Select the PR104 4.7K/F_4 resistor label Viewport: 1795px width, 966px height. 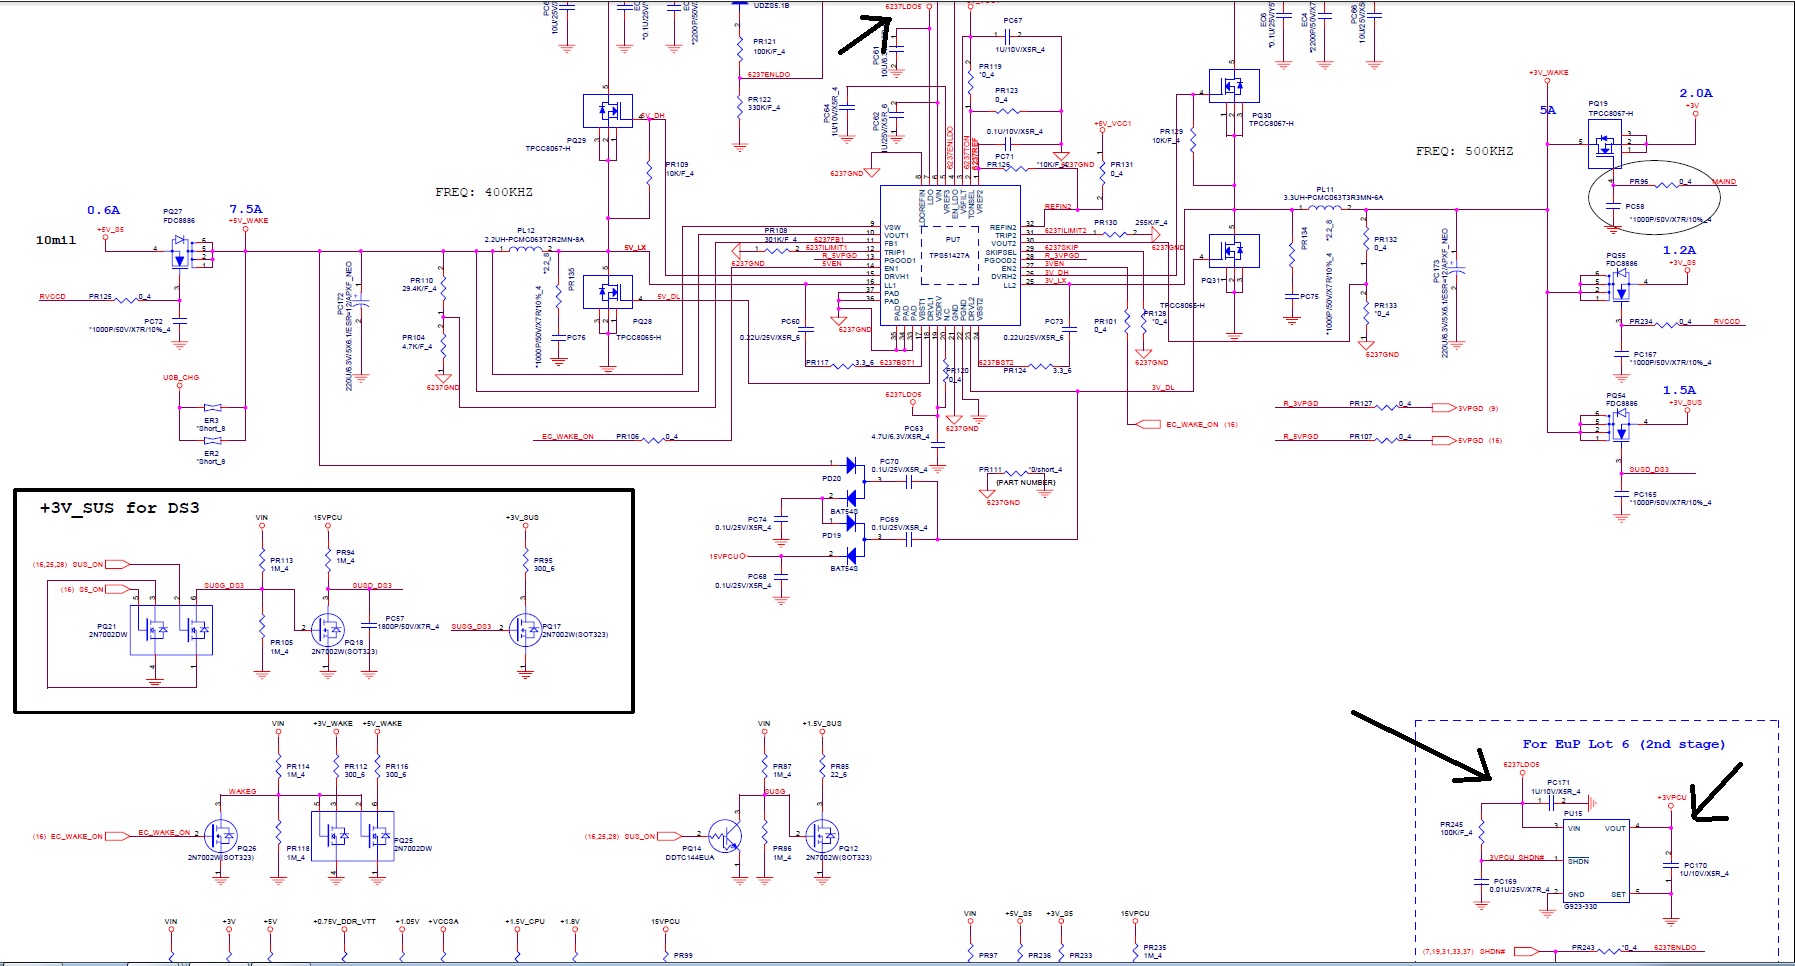pos(416,342)
